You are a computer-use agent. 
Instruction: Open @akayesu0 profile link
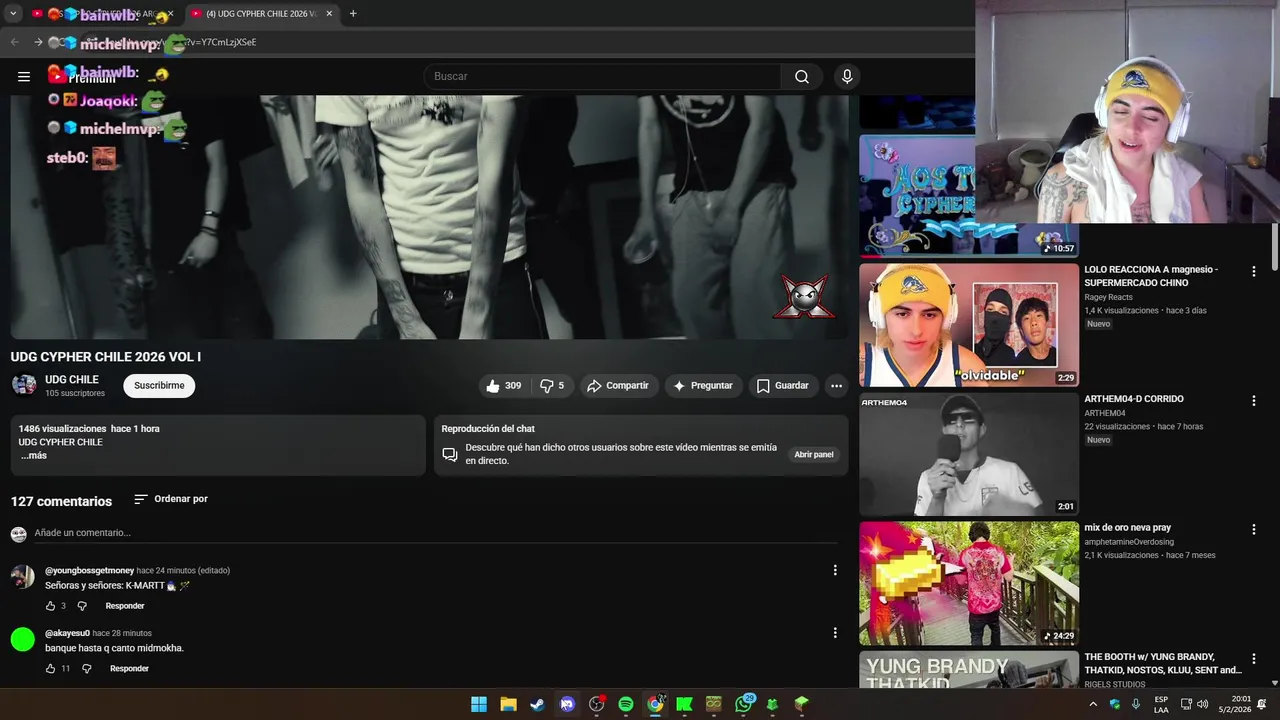click(67, 633)
